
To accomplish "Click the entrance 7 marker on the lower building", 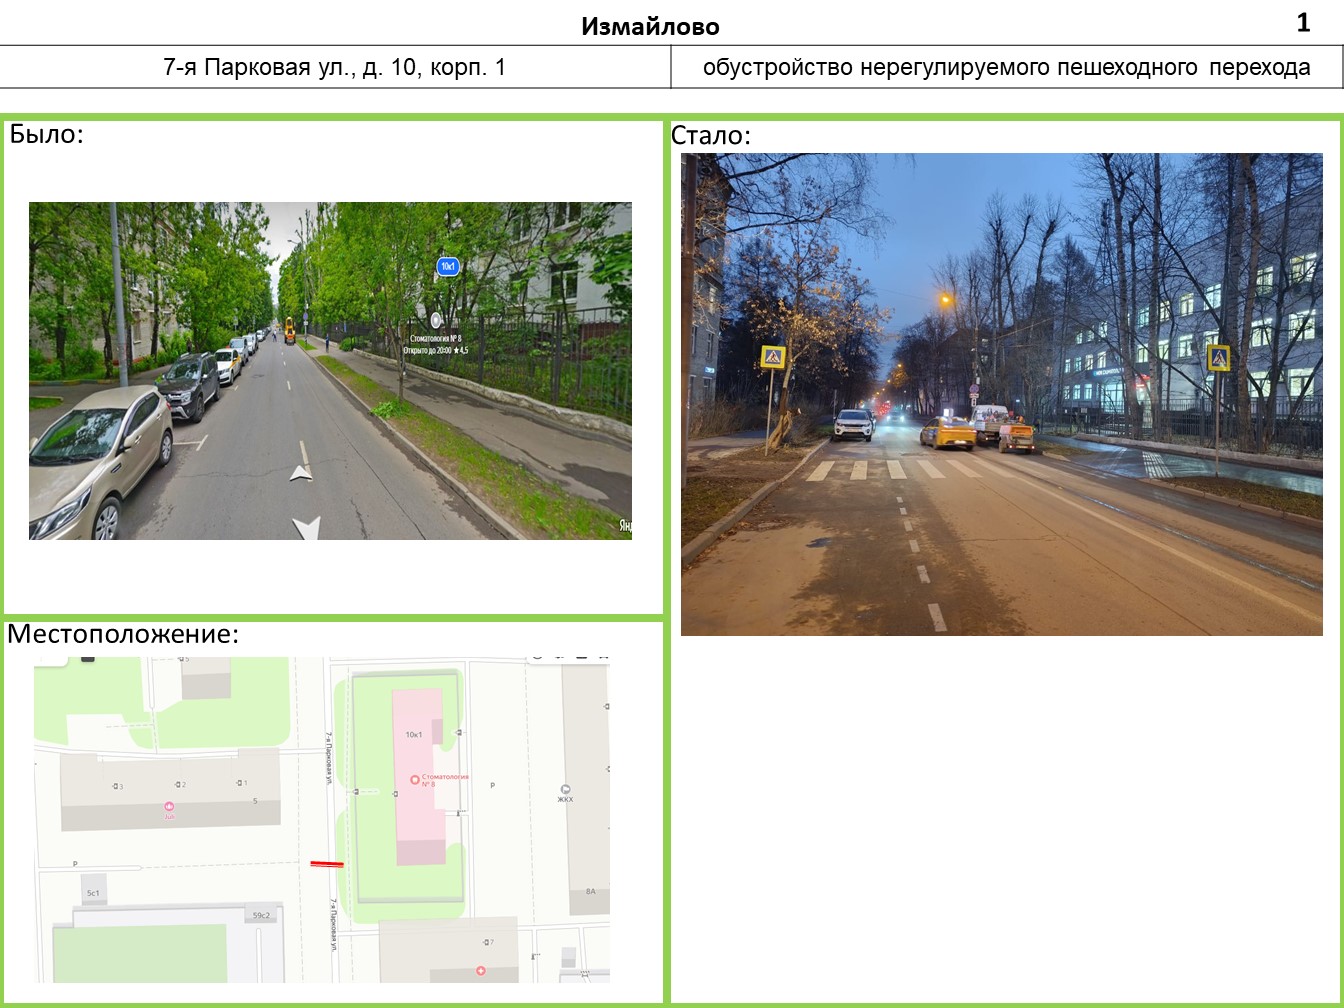I will click(488, 942).
